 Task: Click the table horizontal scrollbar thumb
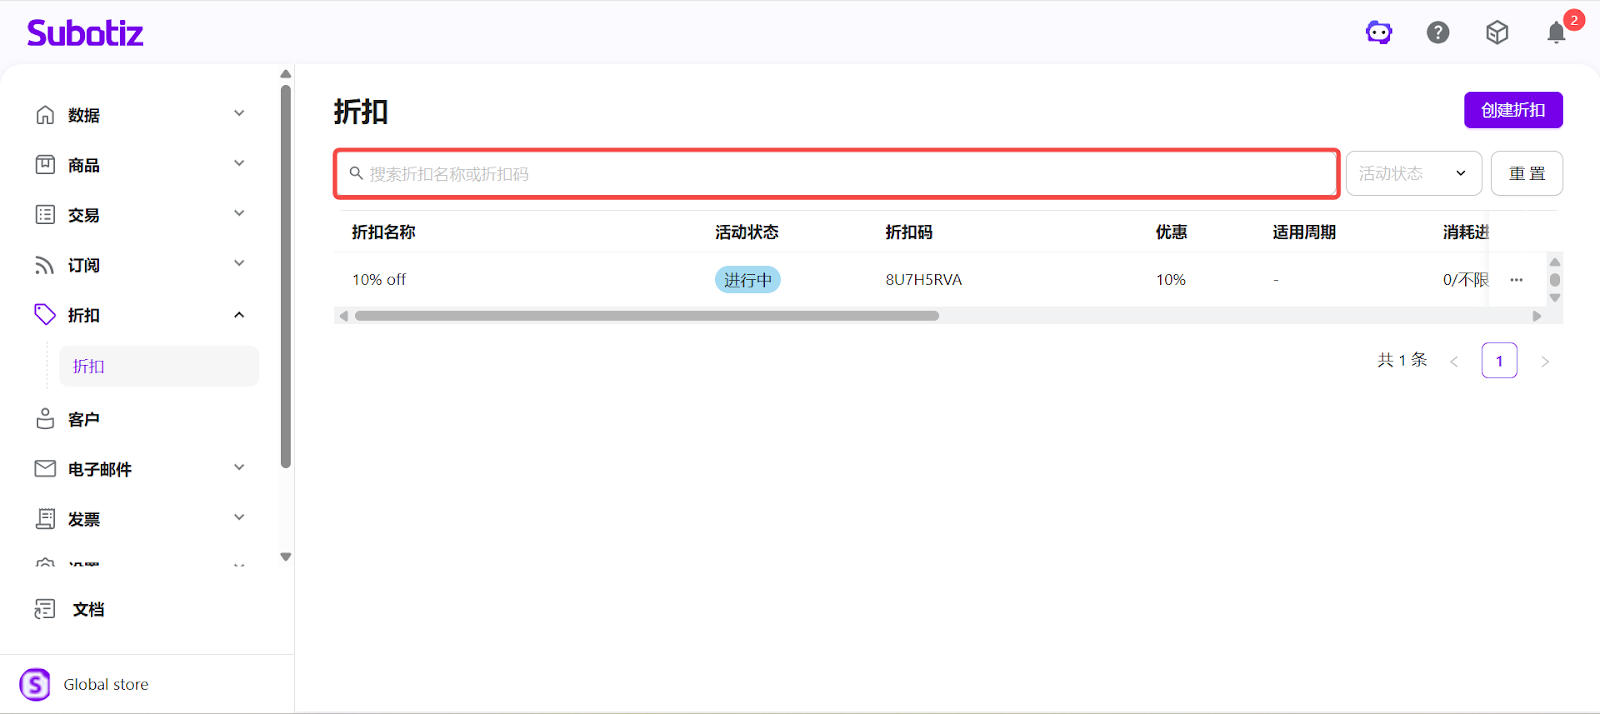click(x=646, y=316)
